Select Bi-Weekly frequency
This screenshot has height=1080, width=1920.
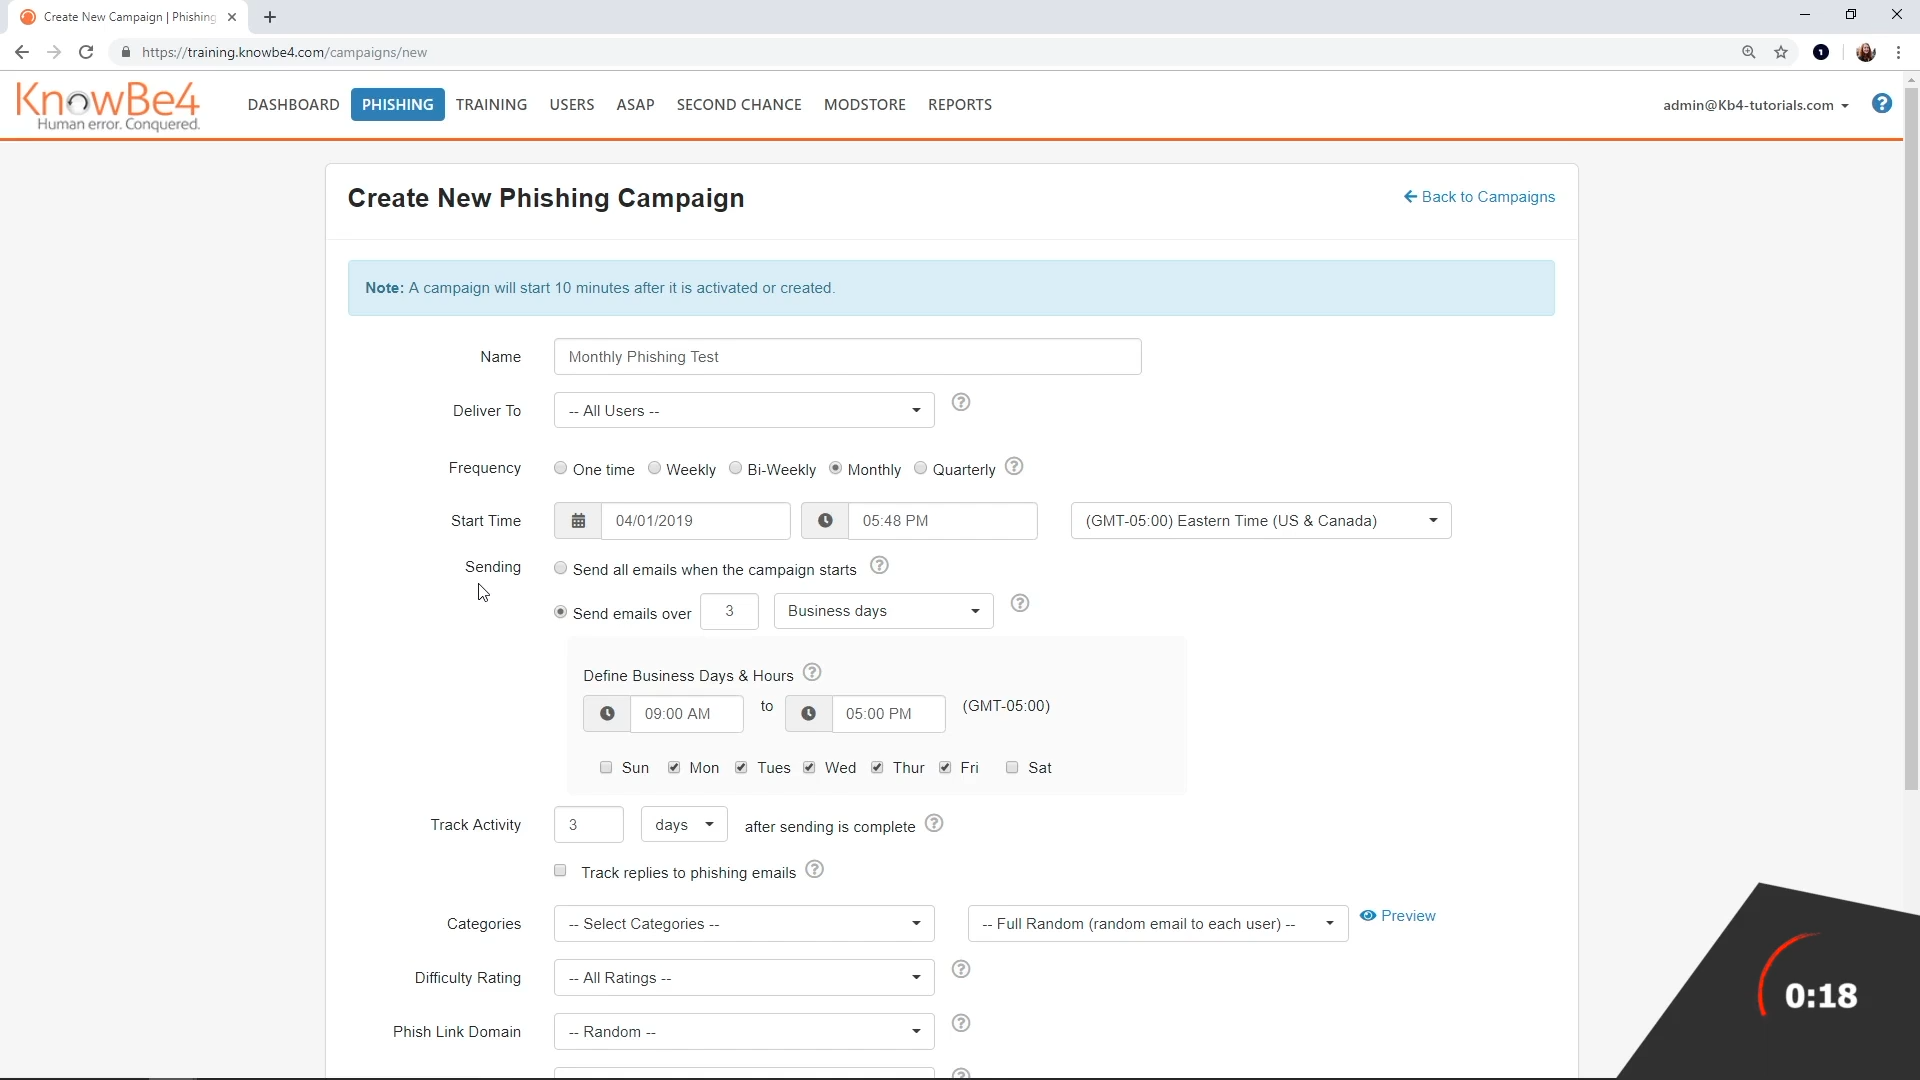[736, 468]
